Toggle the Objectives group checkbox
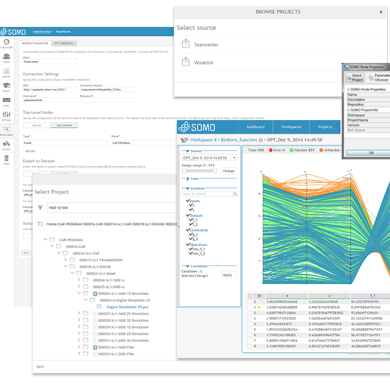The width and height of the screenshot is (390, 390). [188, 244]
